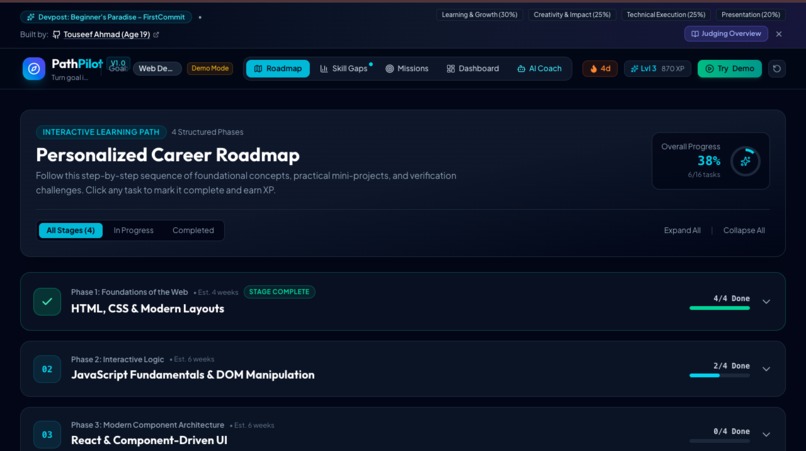Click the PathPilot compass logo icon
806x451 pixels.
(x=34, y=68)
